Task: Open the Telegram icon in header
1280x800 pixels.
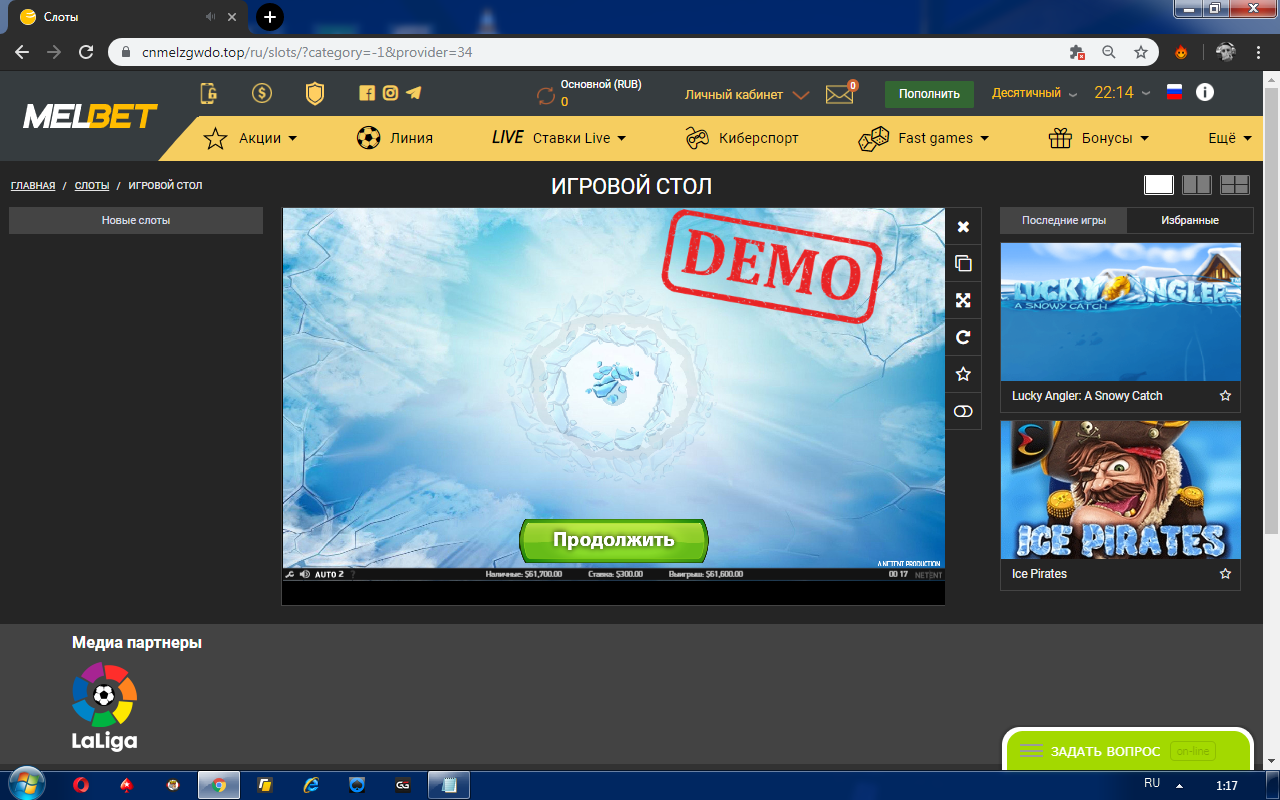Action: [x=413, y=93]
